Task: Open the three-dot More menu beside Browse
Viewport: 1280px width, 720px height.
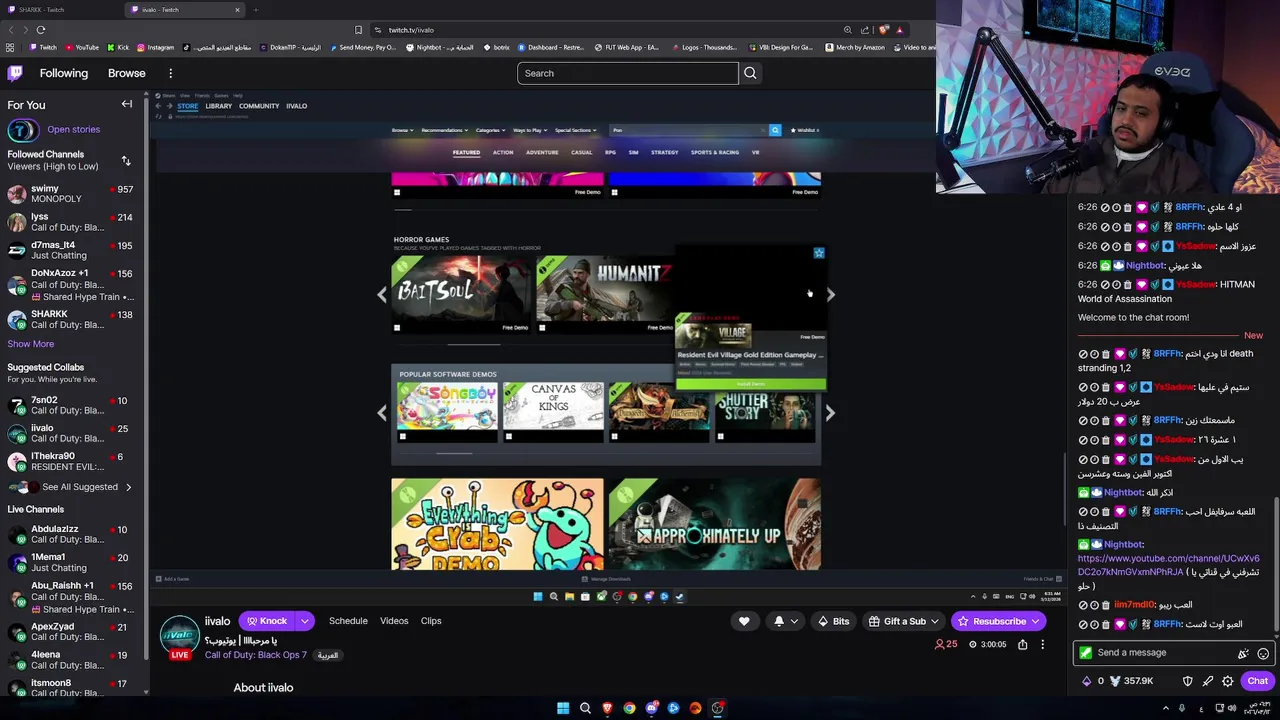Action: tap(170, 73)
